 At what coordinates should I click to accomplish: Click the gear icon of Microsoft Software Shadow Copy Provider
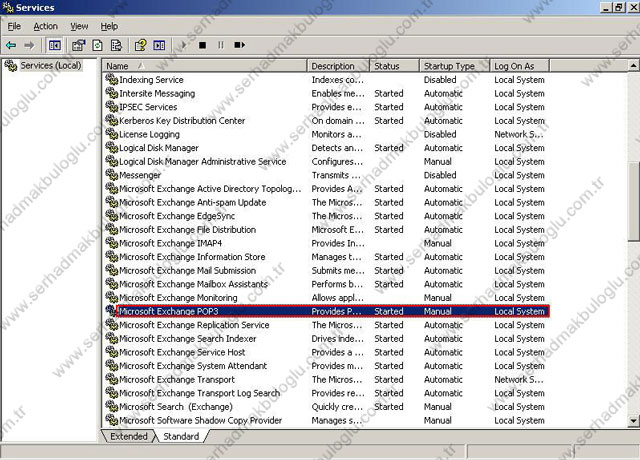click(111, 420)
